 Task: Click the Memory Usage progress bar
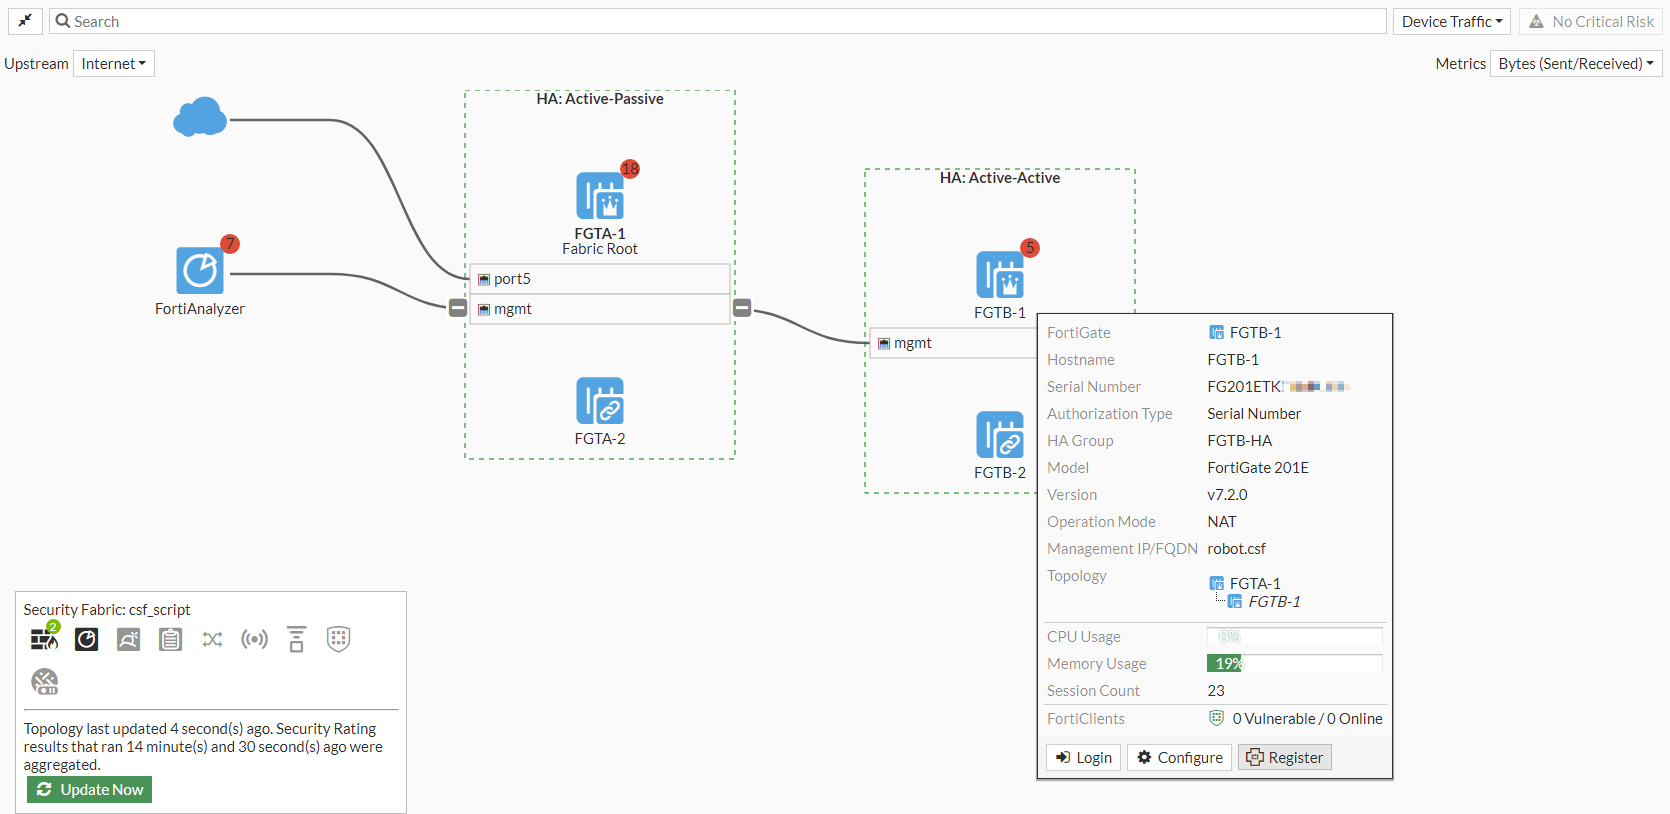(1294, 664)
